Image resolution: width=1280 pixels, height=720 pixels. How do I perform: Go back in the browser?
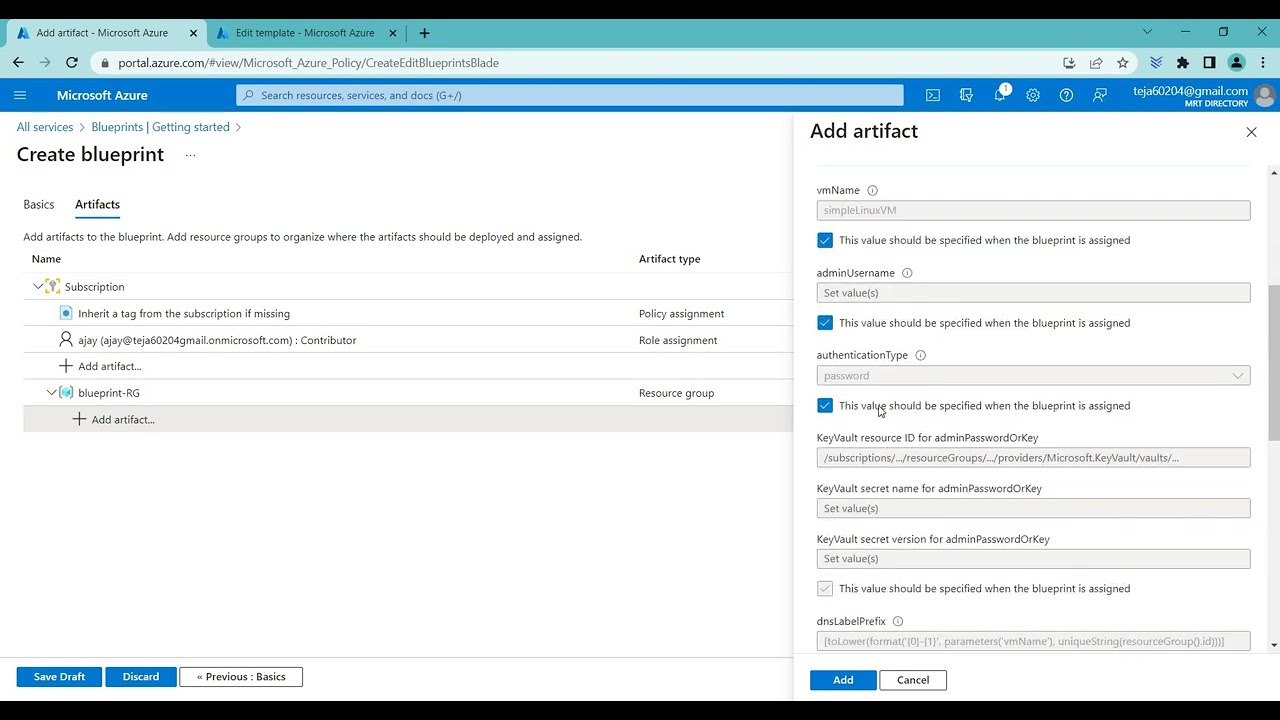tap(18, 62)
